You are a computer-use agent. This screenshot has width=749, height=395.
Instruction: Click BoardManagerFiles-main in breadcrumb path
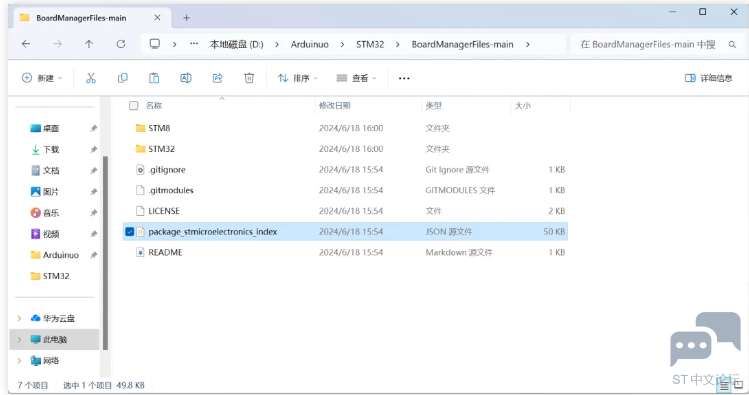tap(462, 44)
